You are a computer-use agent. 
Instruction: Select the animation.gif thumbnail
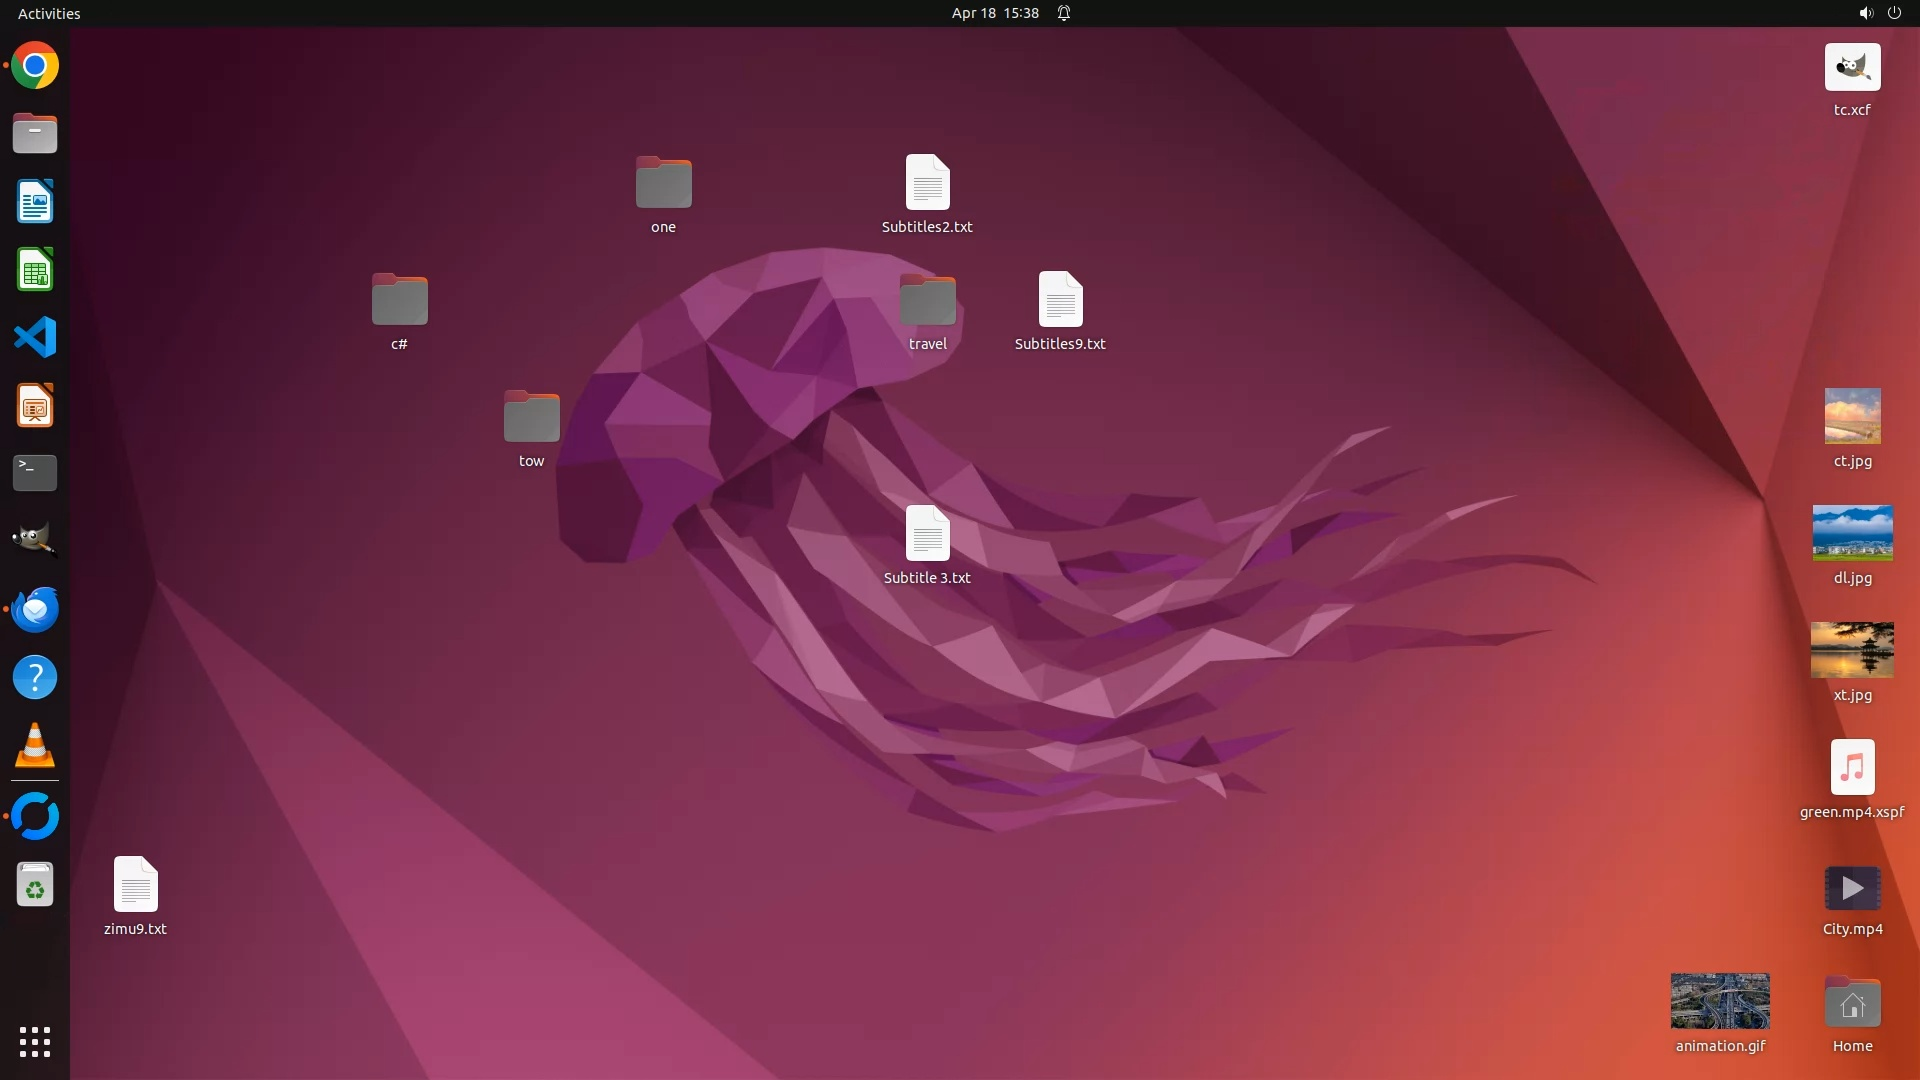coord(1720,1001)
